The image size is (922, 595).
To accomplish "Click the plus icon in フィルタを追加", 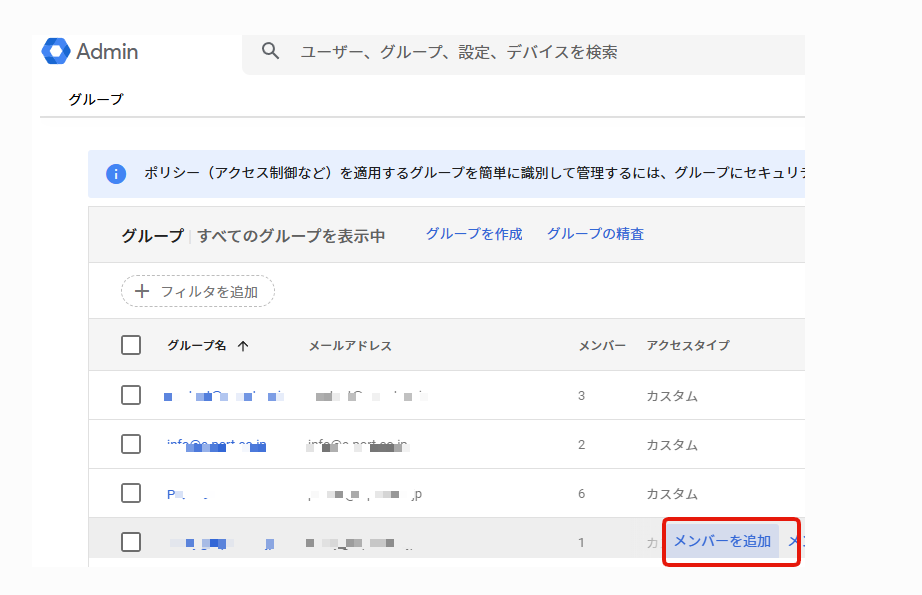I will click(142, 291).
